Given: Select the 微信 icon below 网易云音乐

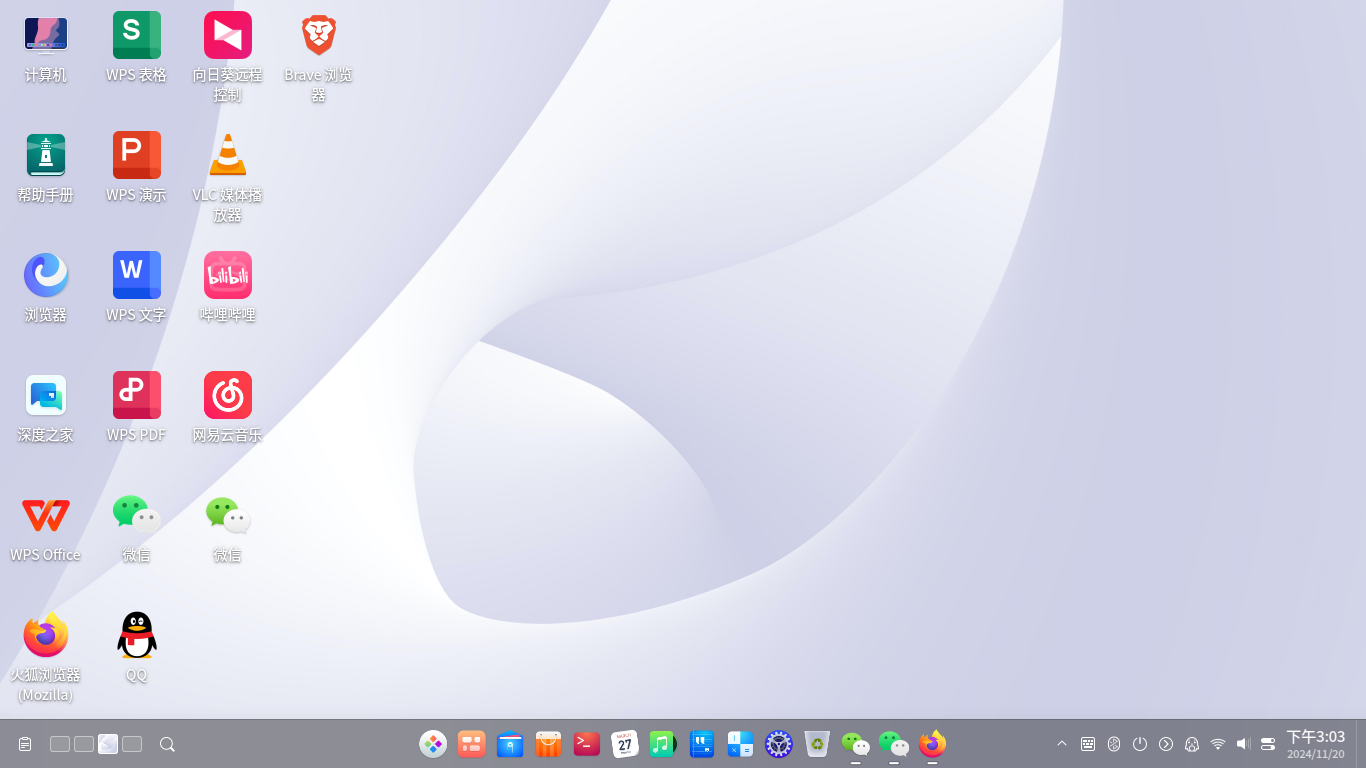Looking at the screenshot, I should (228, 515).
